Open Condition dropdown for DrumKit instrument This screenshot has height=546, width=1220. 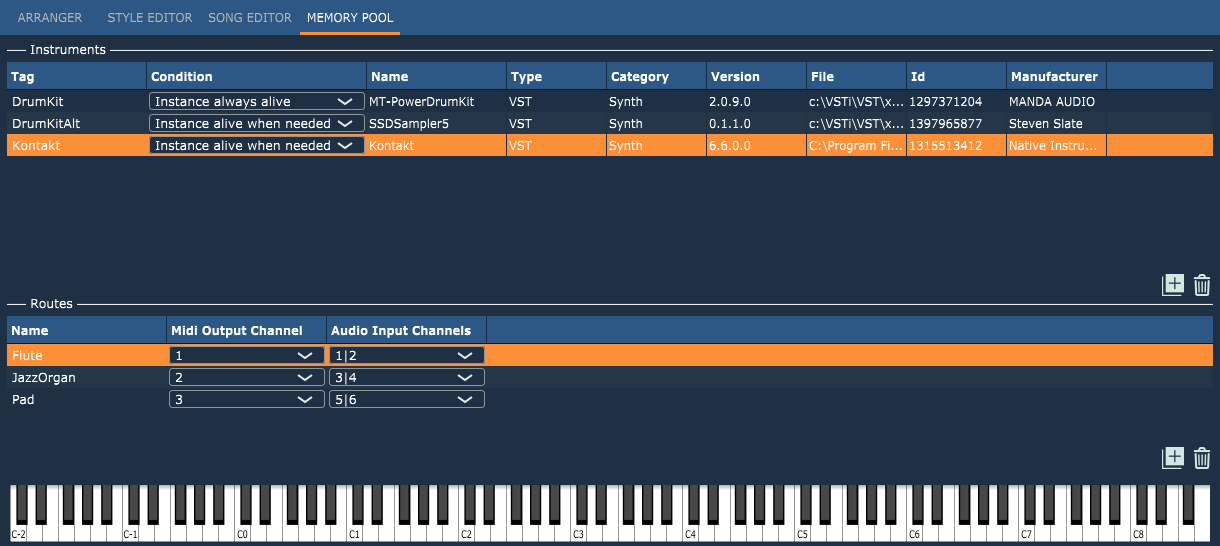click(257, 101)
